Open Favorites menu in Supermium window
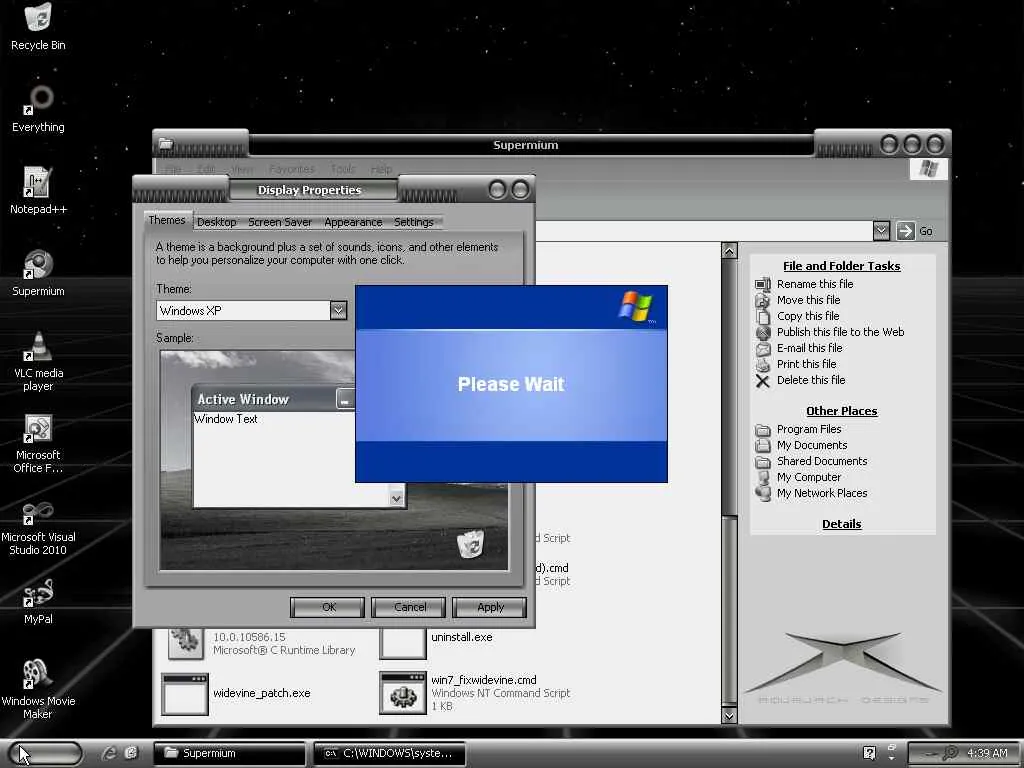The image size is (1024, 768). (291, 168)
